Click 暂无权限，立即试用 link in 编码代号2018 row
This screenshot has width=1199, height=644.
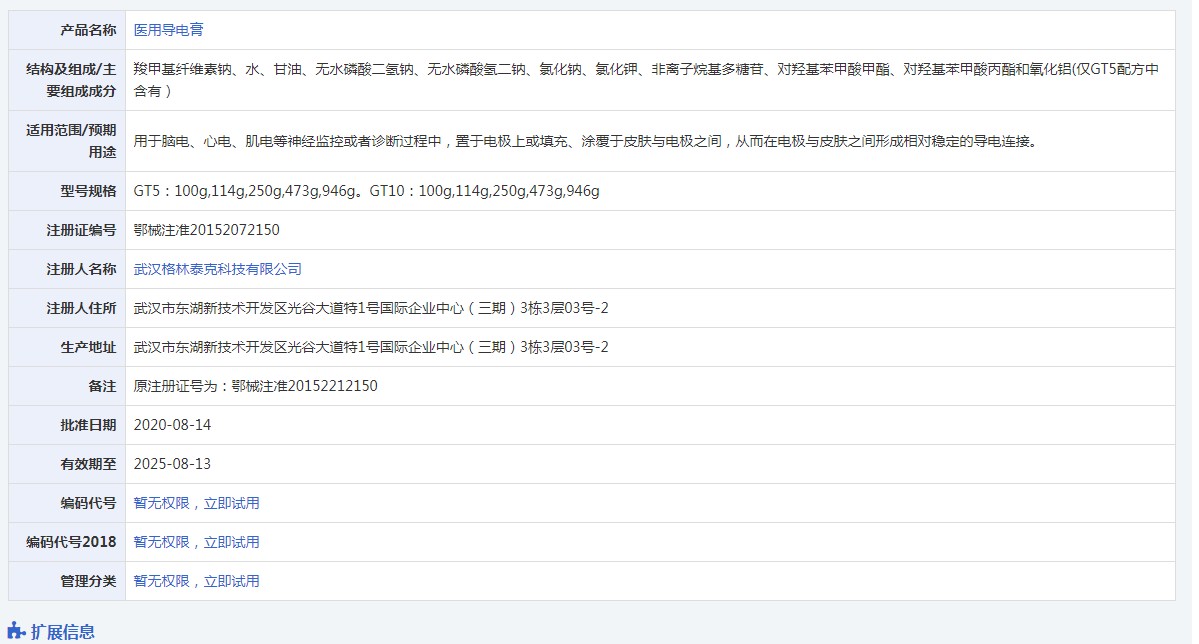pyautogui.click(x=197, y=542)
